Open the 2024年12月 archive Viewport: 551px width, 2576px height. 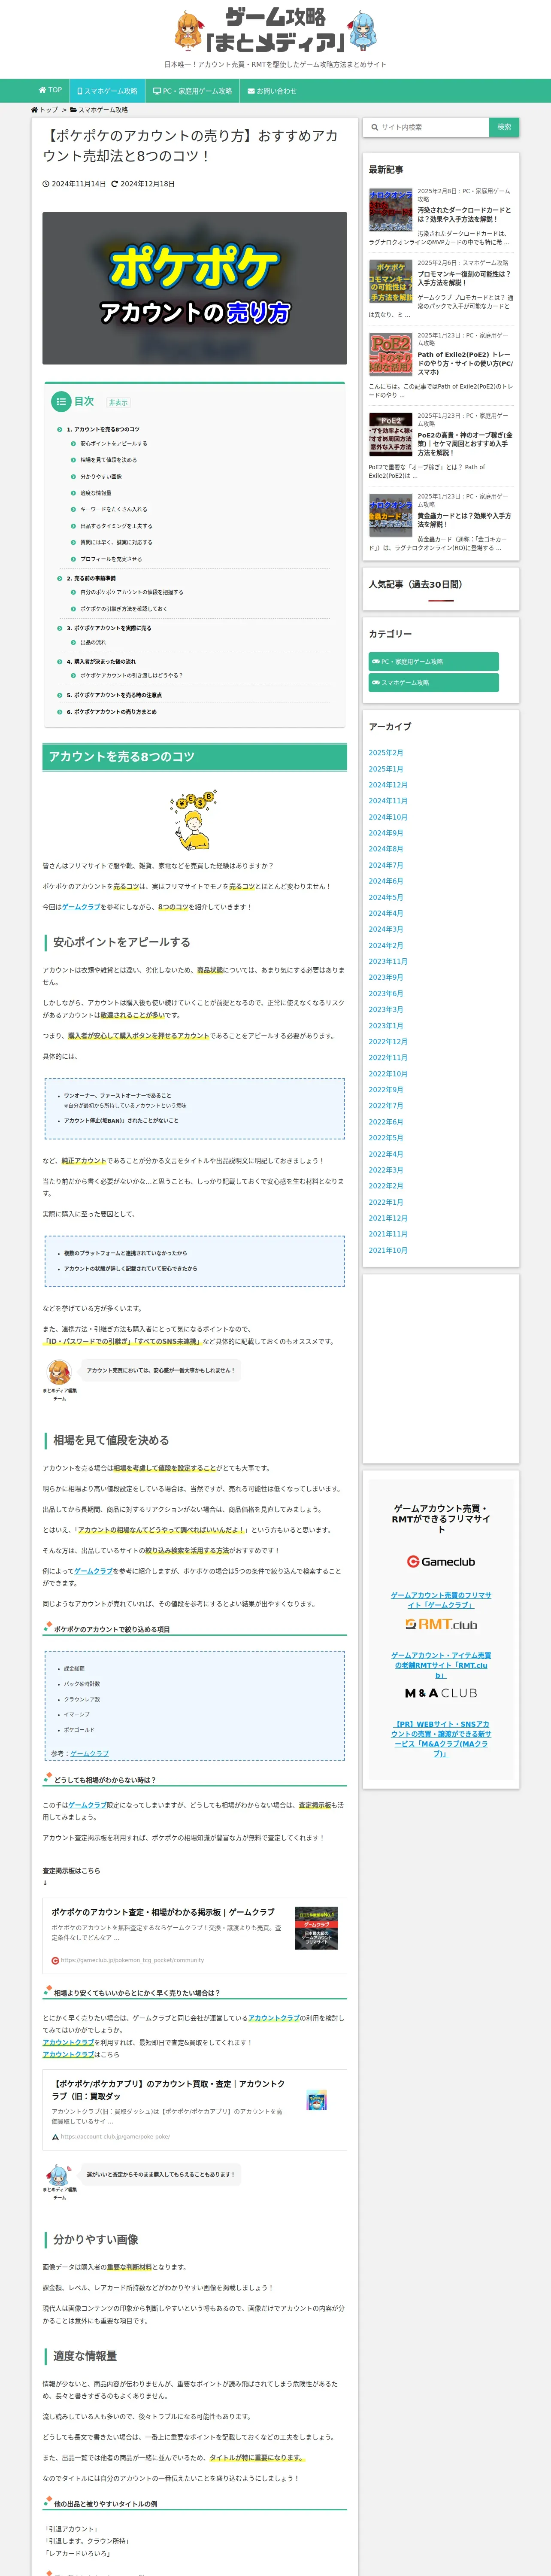(x=388, y=785)
